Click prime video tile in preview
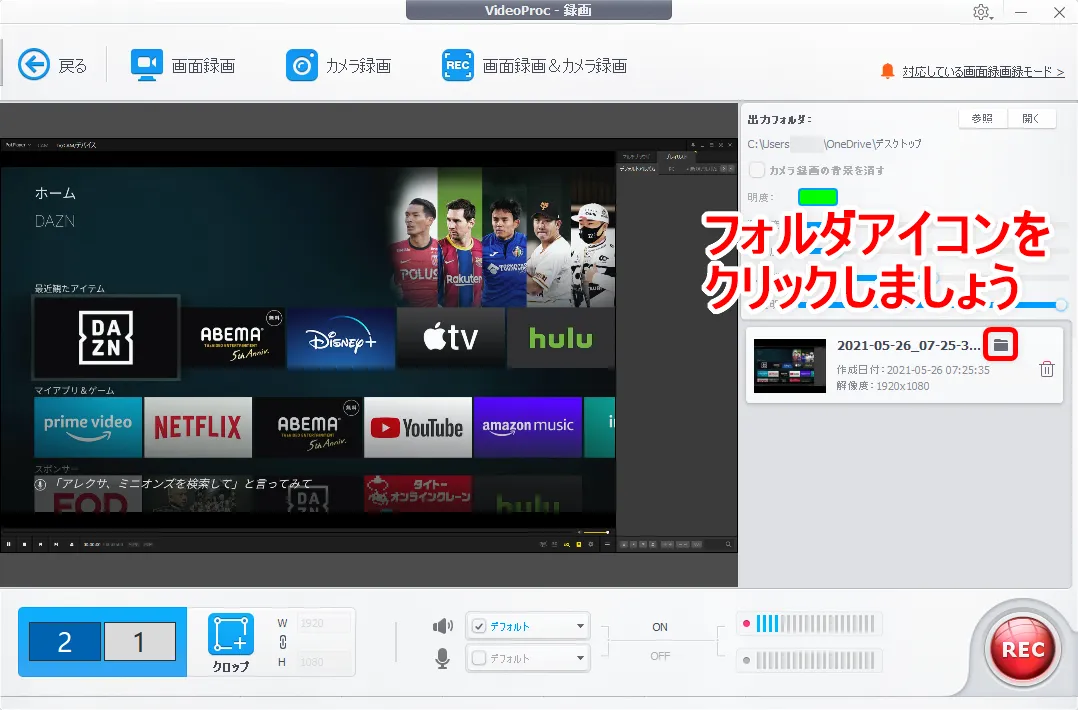Image resolution: width=1078 pixels, height=710 pixels. [88, 427]
